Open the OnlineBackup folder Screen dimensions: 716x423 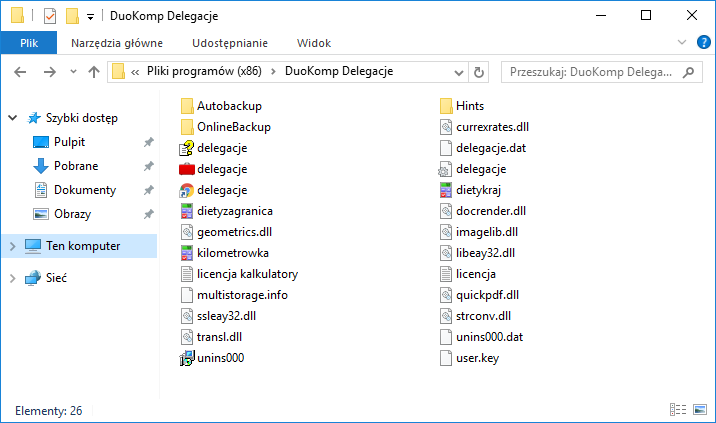pyautogui.click(x=226, y=127)
